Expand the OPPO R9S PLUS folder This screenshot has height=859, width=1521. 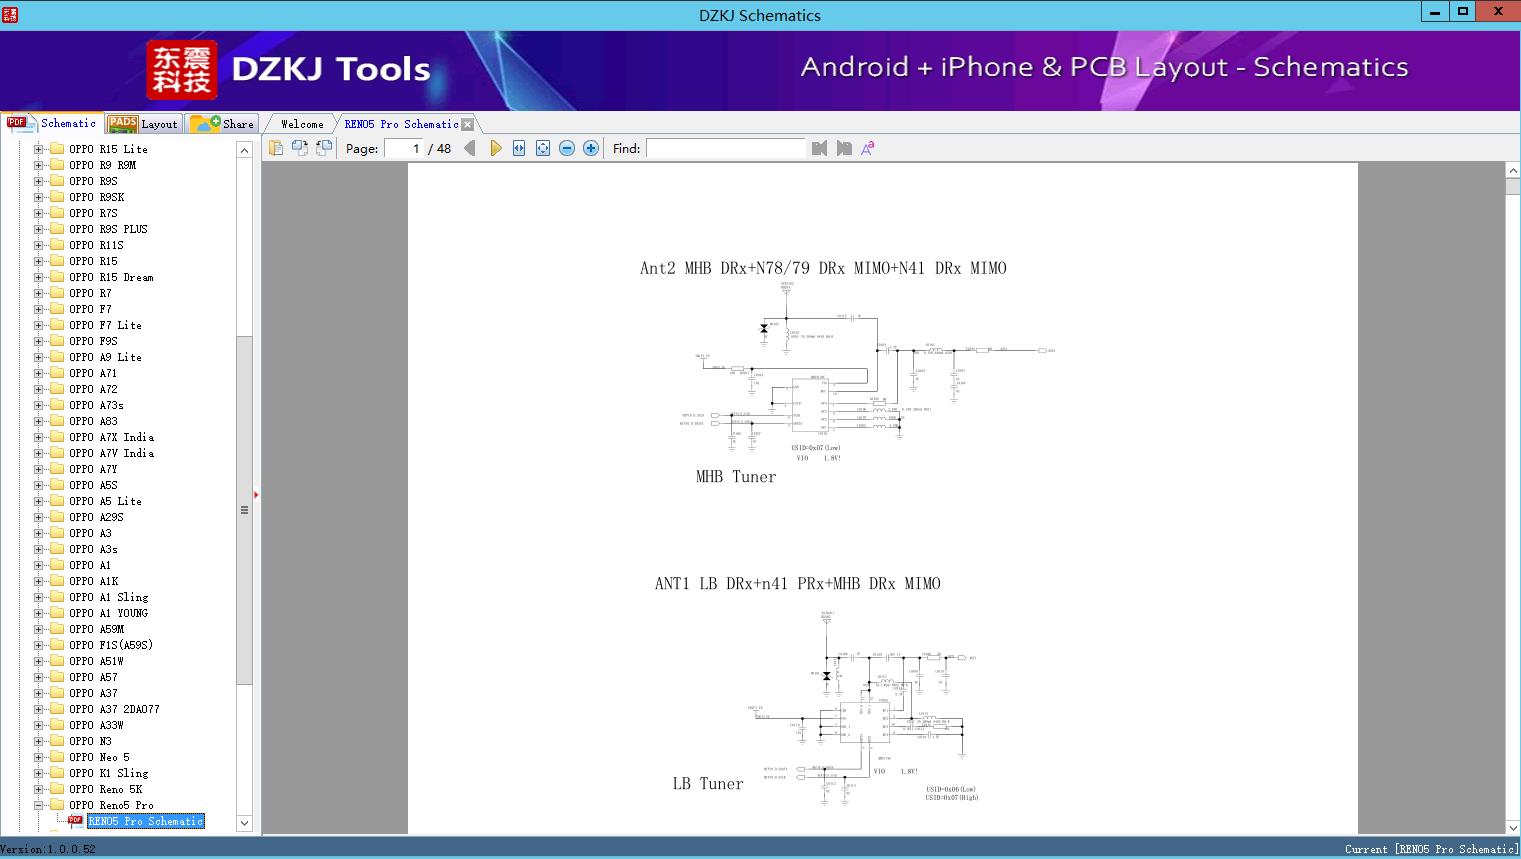pos(38,229)
